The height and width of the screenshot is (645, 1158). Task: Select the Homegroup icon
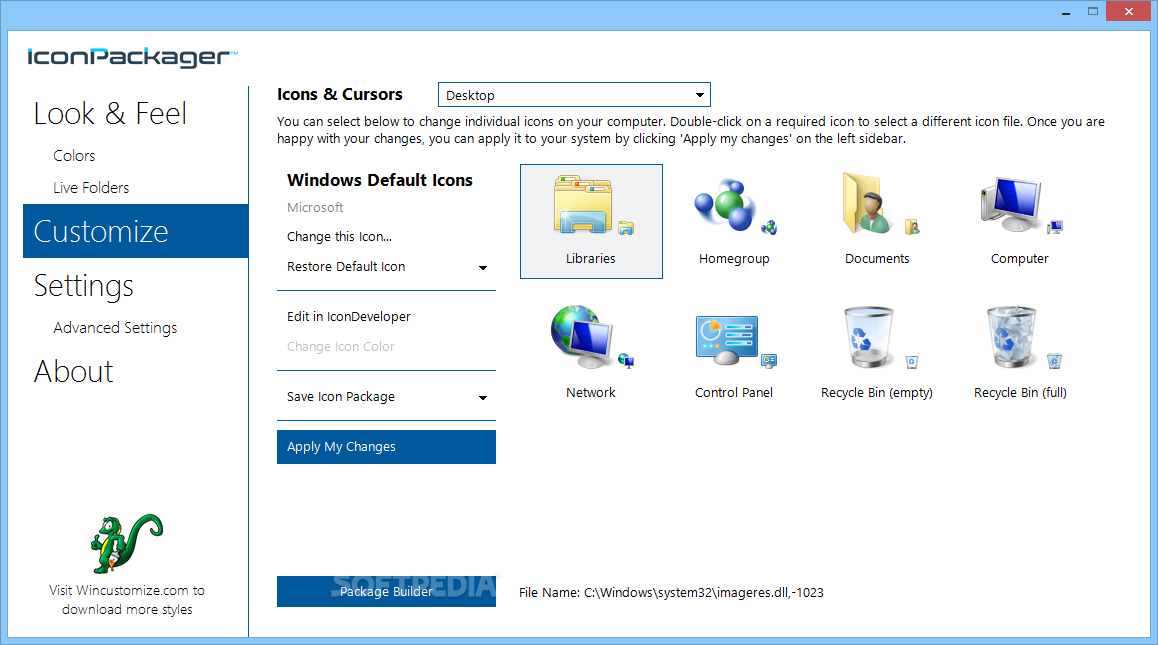point(734,205)
